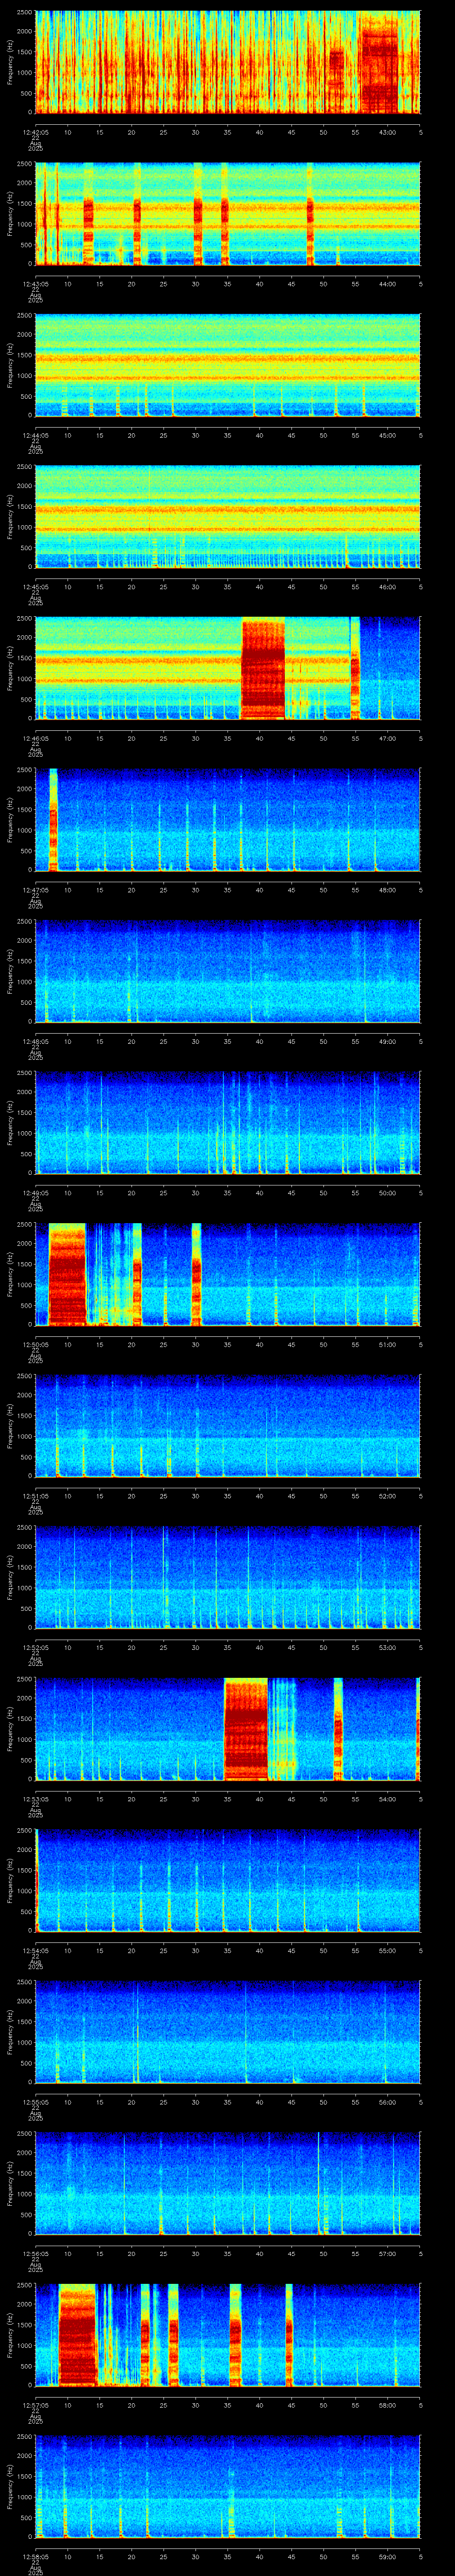Select the spectrogram panel starting at 12:44:05

pos(228,365)
